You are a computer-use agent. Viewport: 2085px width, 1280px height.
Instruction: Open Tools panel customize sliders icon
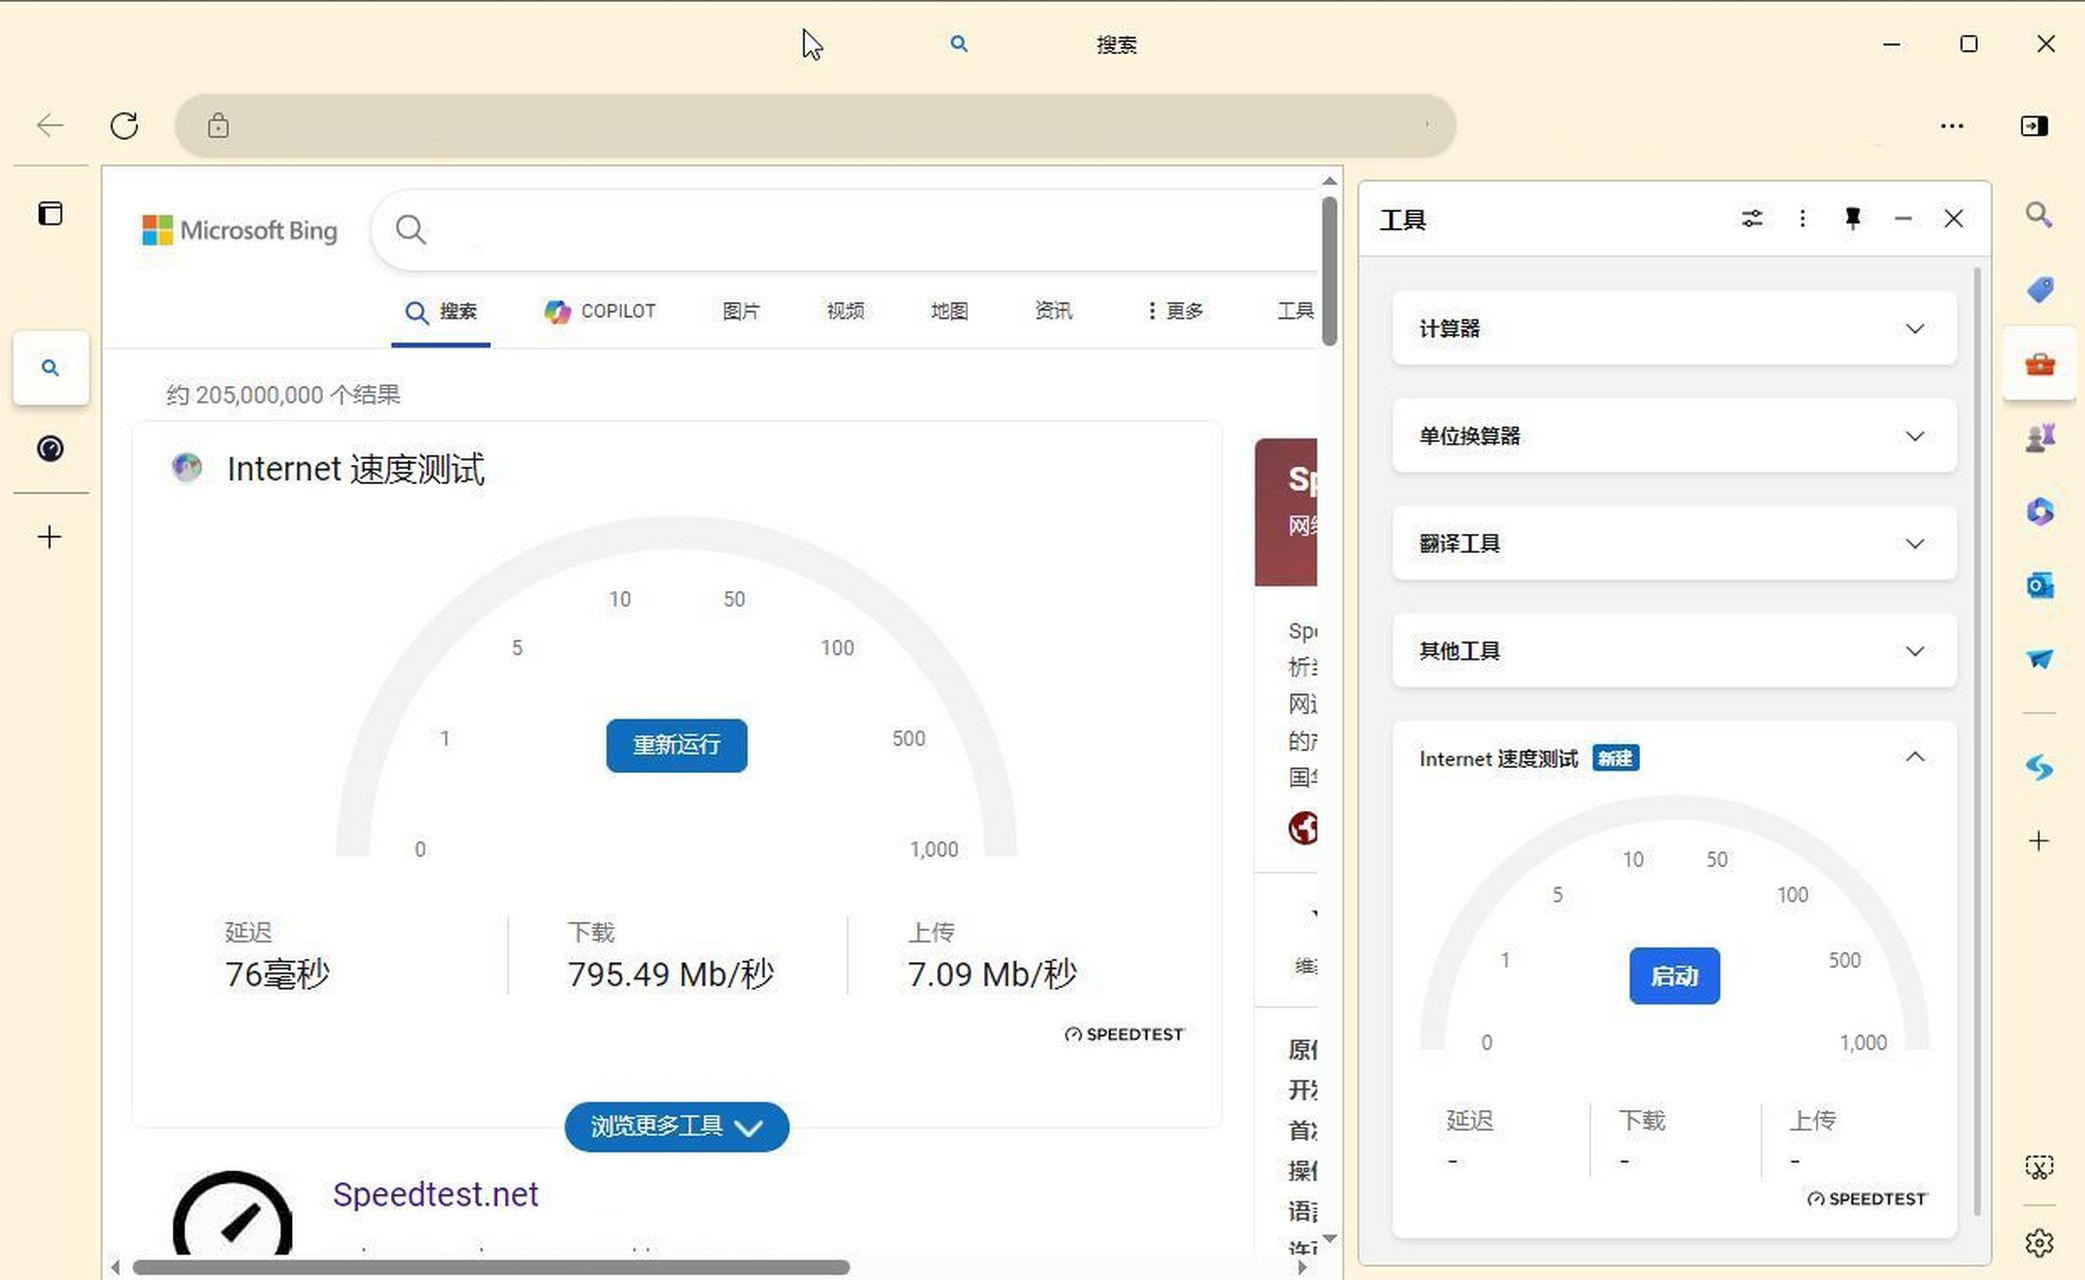(1752, 218)
